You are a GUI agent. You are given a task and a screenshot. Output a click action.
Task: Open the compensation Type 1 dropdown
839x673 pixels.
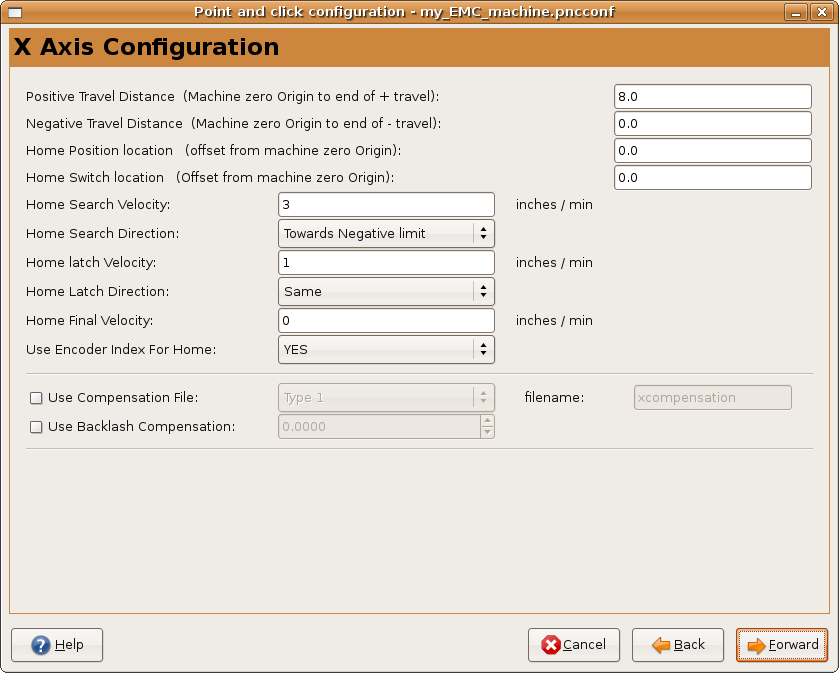point(386,397)
